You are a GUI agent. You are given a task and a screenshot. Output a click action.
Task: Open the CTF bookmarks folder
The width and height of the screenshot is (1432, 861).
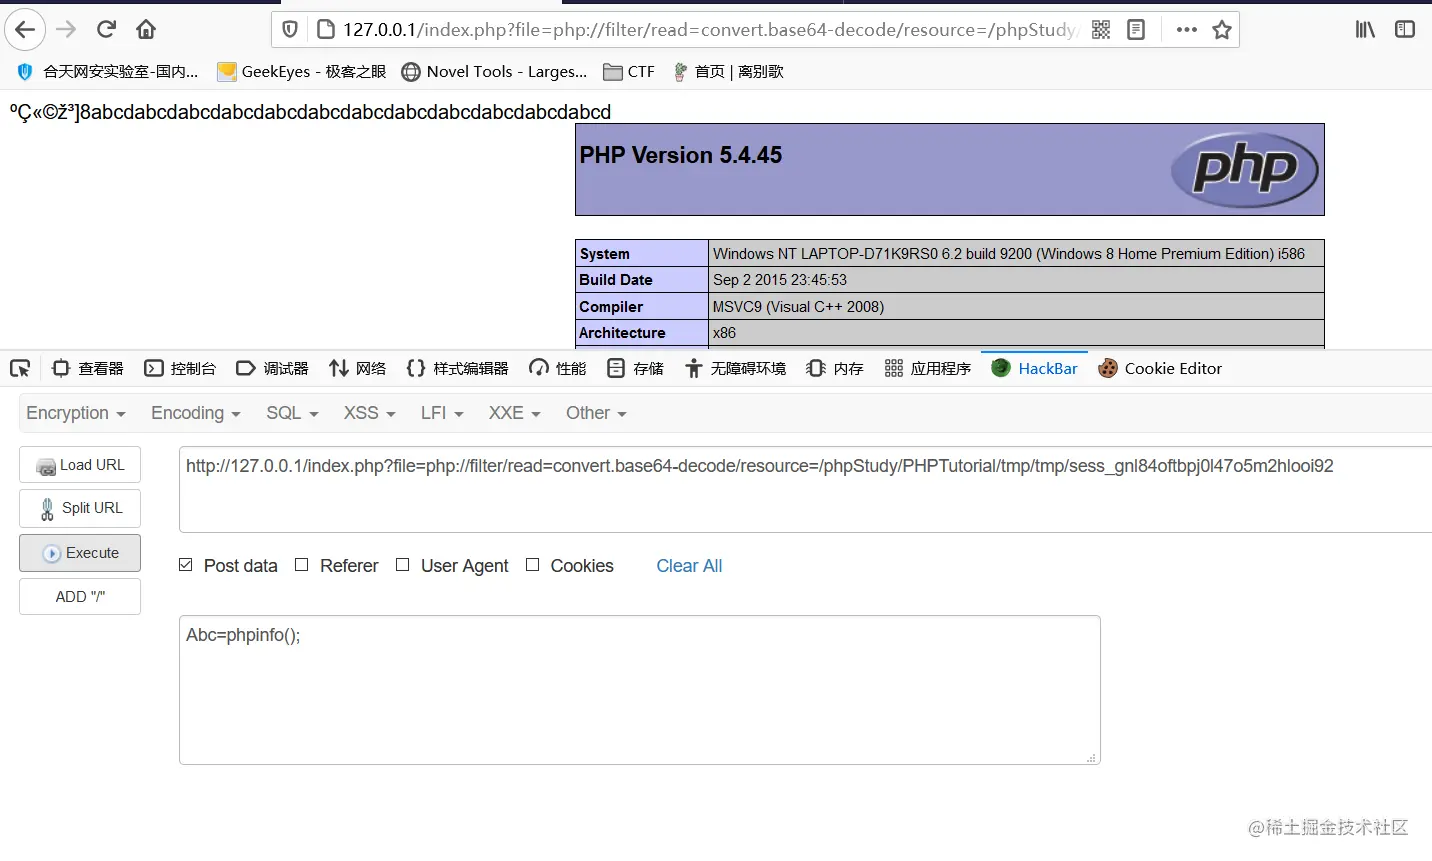coord(629,71)
